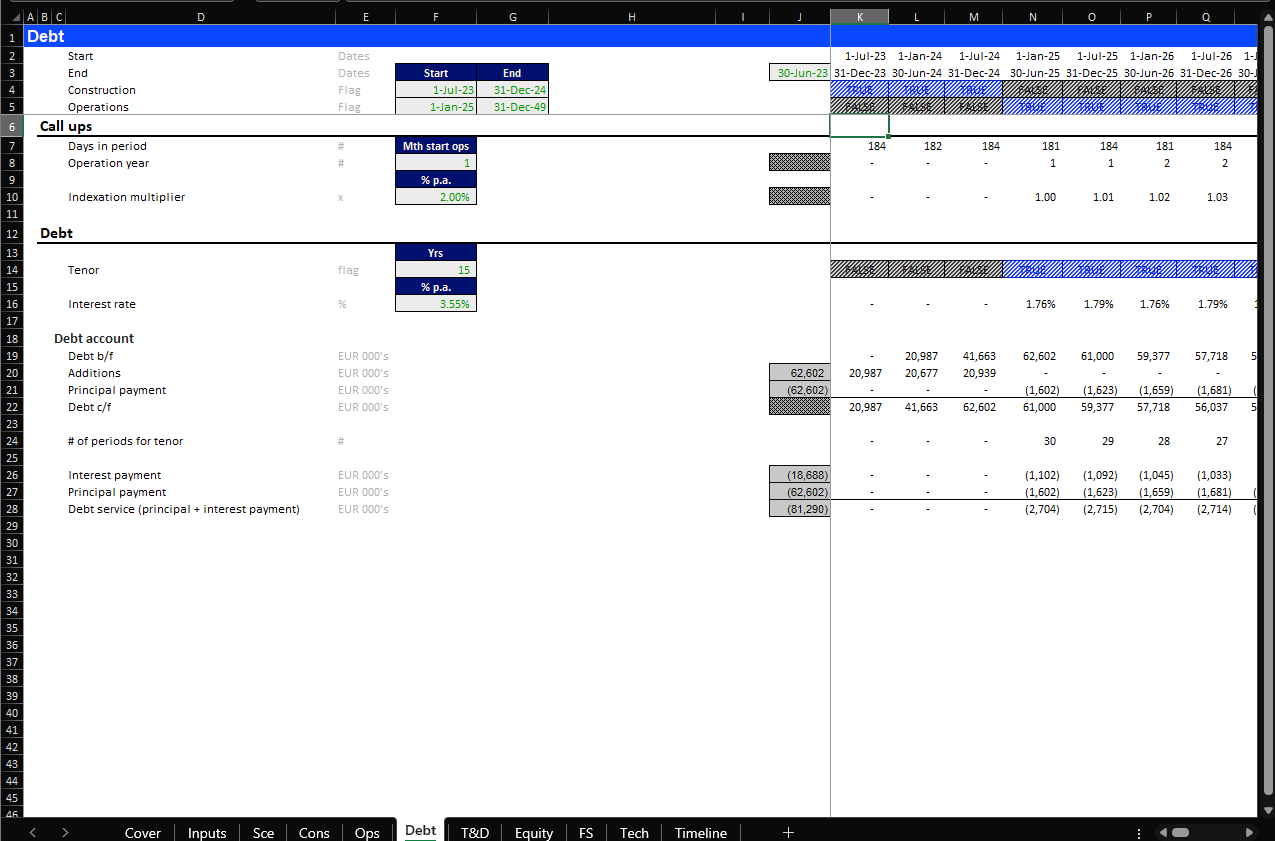1275x841 pixels.
Task: Select the Tenor years input cell
Action: click(436, 270)
